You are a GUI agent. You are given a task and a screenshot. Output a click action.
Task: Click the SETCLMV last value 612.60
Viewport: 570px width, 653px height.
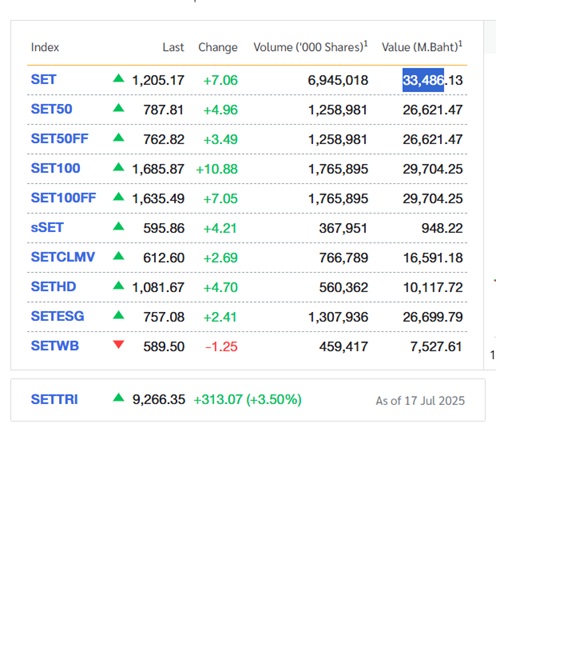point(164,257)
